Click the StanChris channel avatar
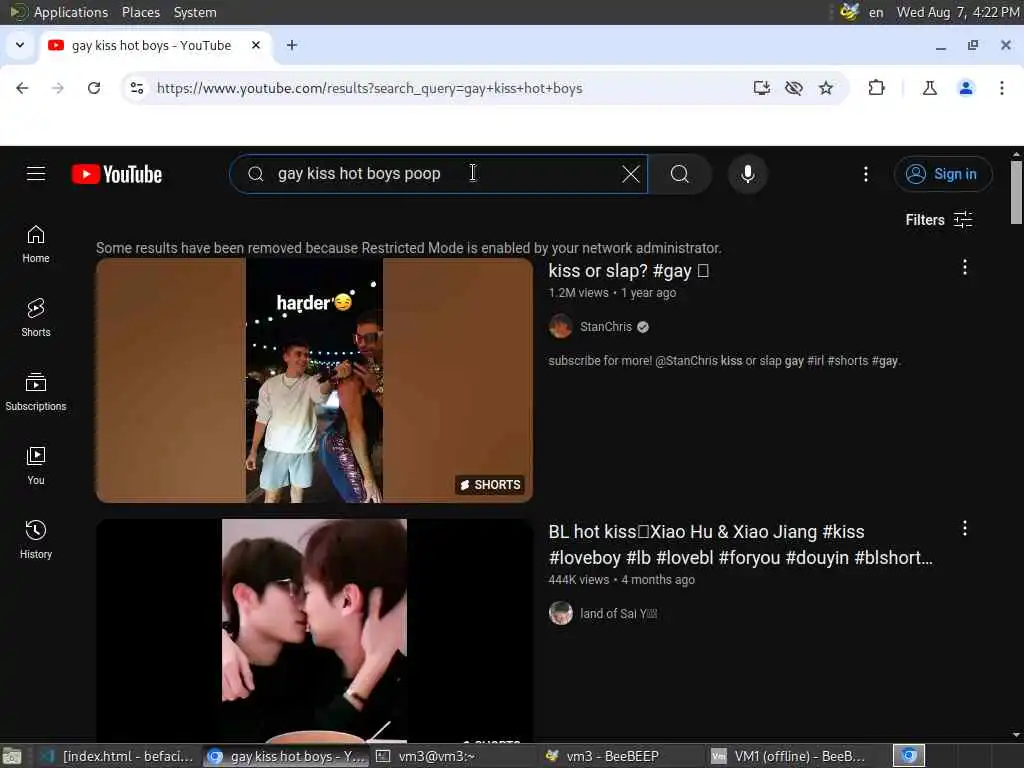 (560, 327)
